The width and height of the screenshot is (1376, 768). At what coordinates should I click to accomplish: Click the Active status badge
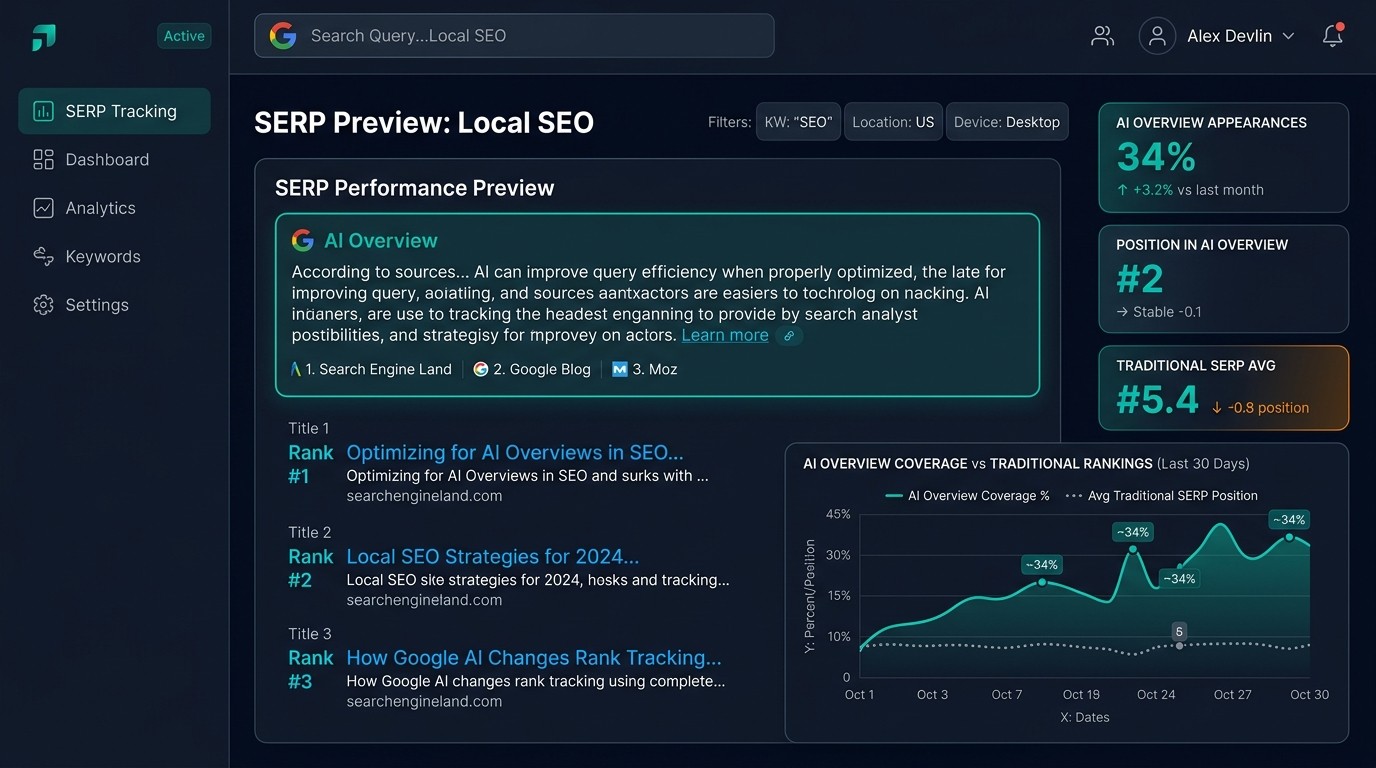click(184, 35)
